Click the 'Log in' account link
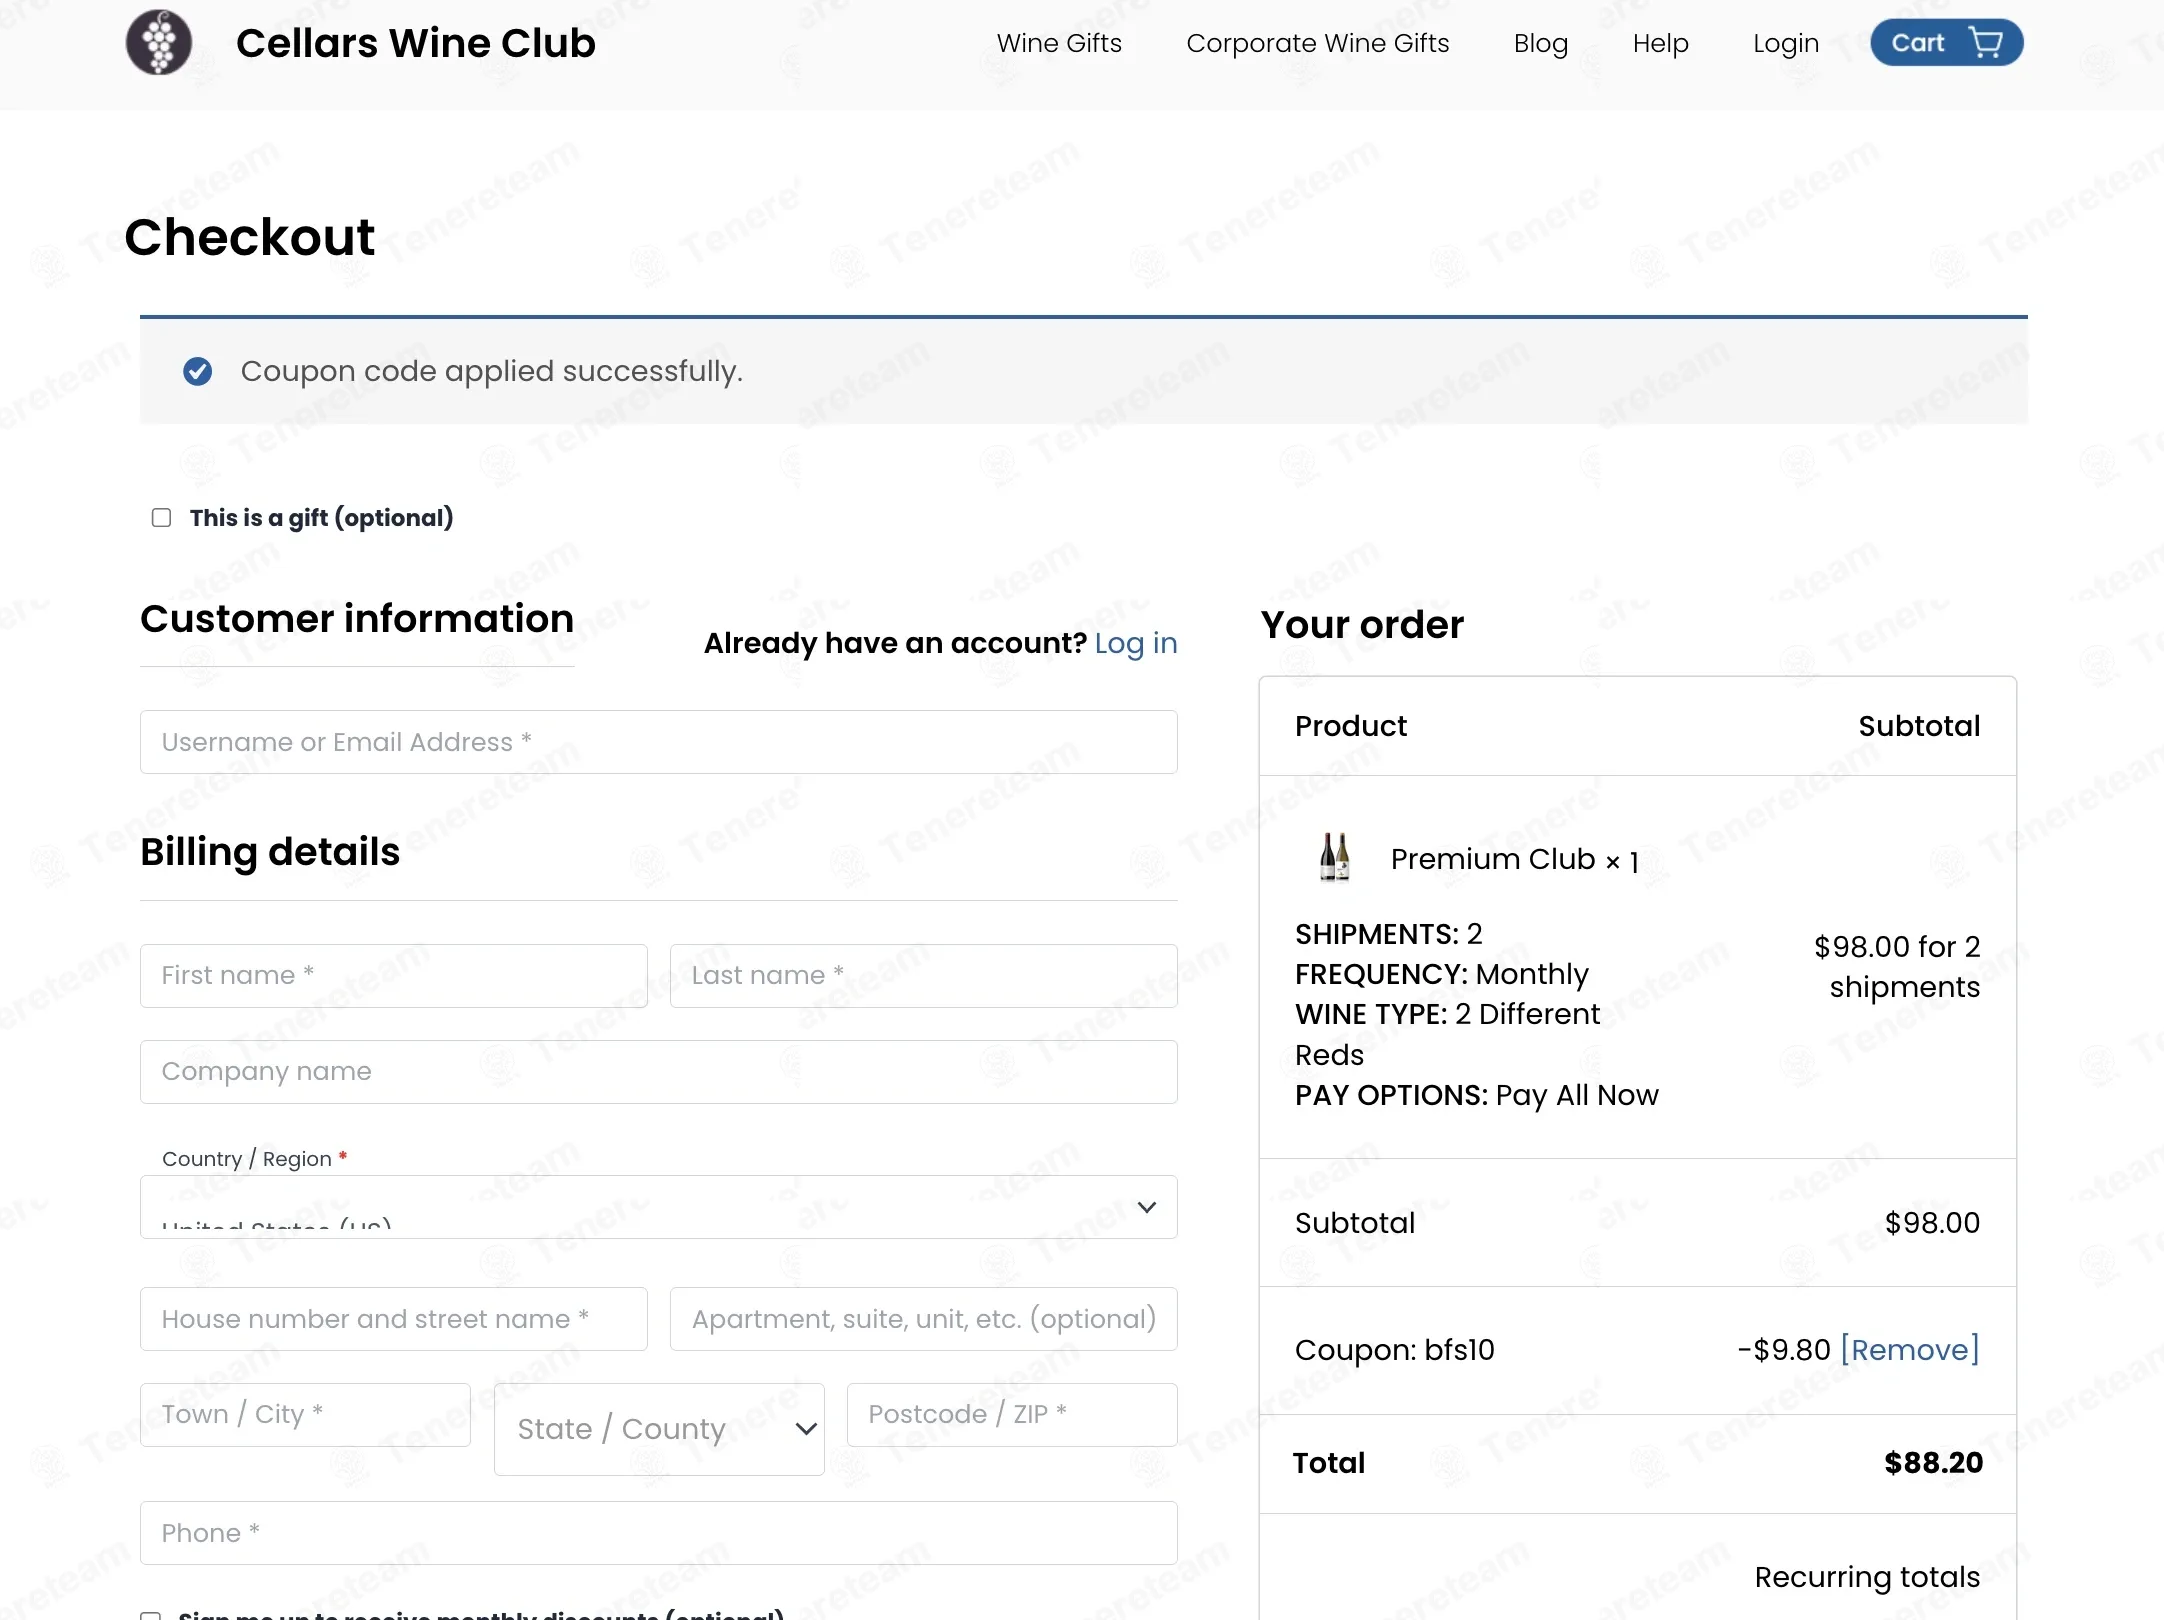The width and height of the screenshot is (2164, 1620). click(x=1135, y=643)
